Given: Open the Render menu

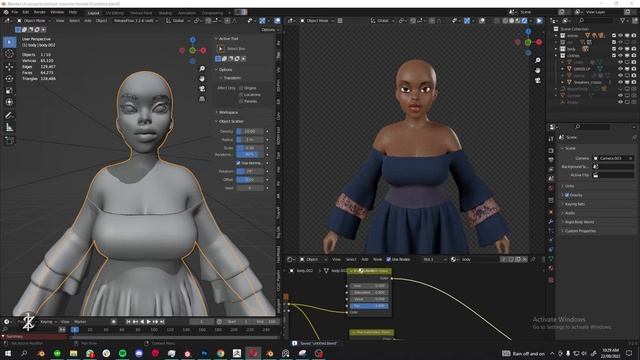Looking at the screenshot, I should coord(40,12).
